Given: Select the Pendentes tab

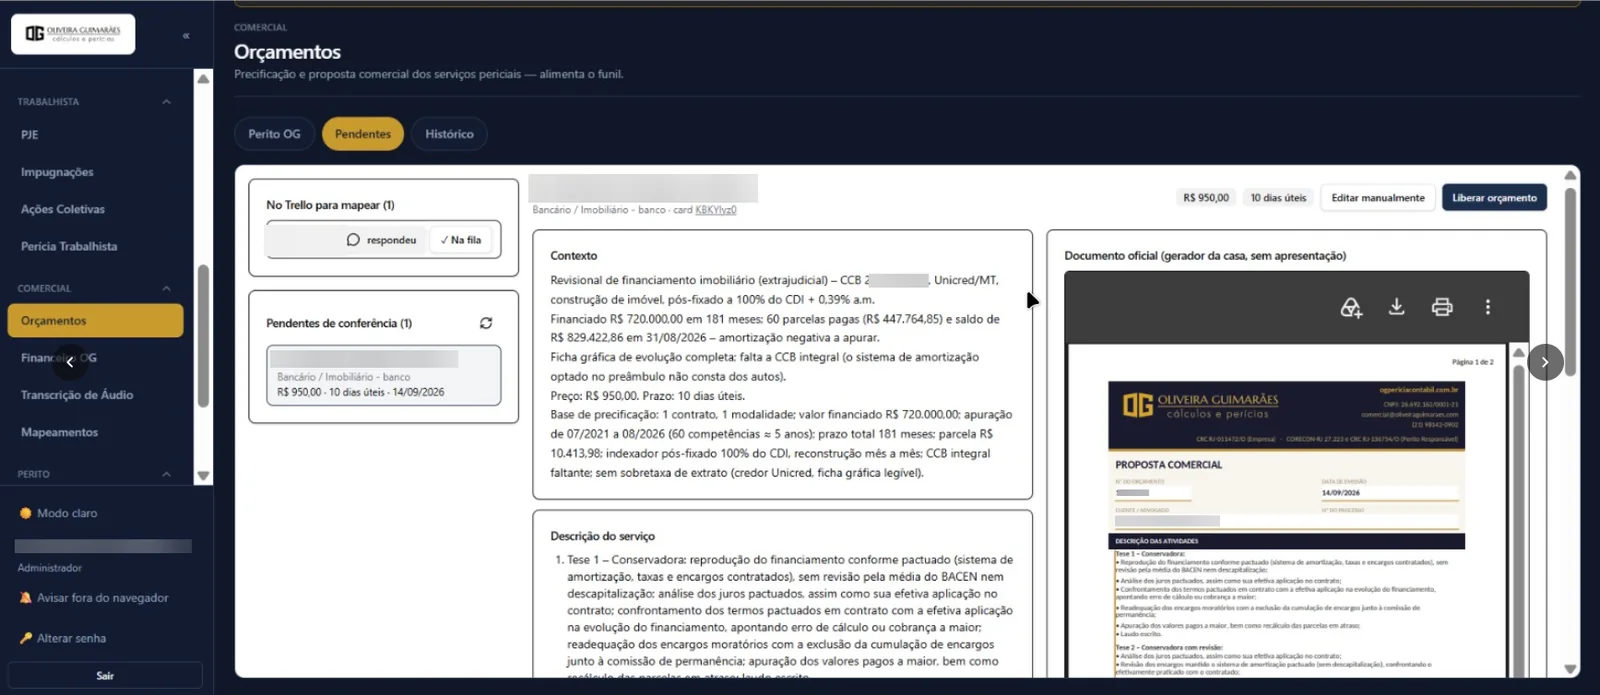Looking at the screenshot, I should pos(363,134).
